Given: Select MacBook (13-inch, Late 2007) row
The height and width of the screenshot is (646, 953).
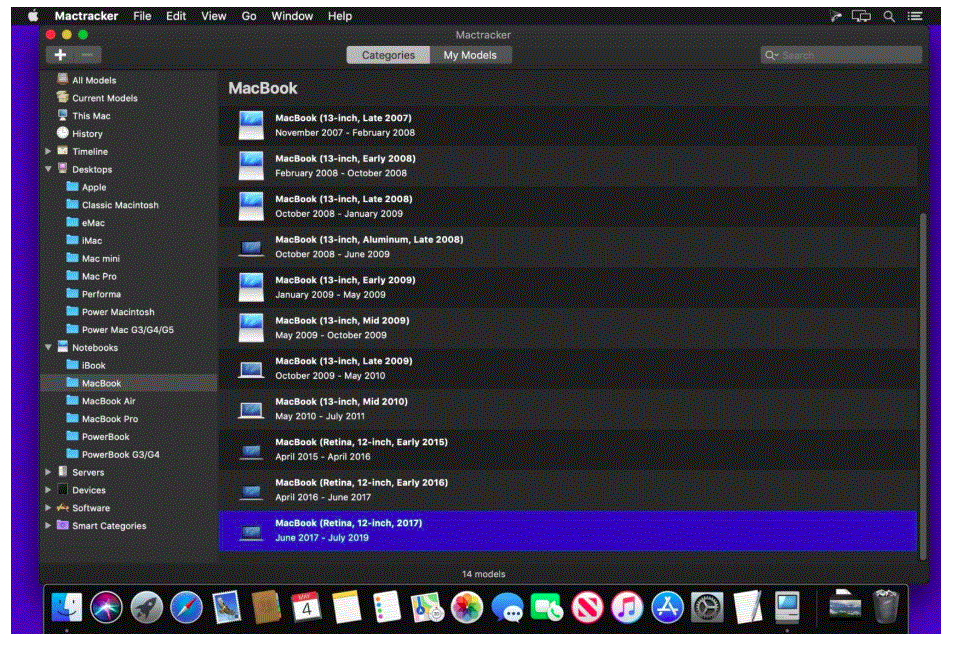Looking at the screenshot, I should point(568,125).
